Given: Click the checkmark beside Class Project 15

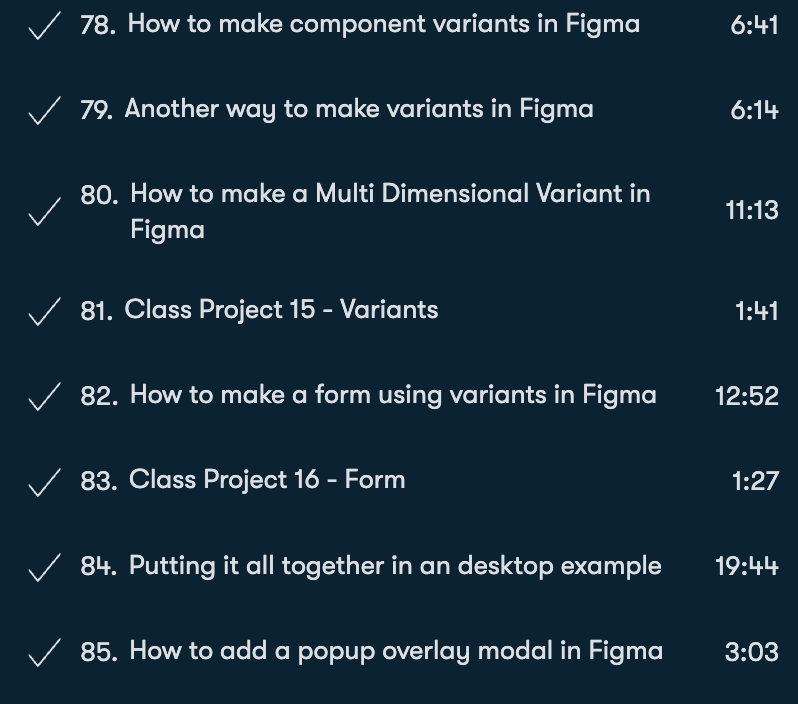Looking at the screenshot, I should coord(44,313).
